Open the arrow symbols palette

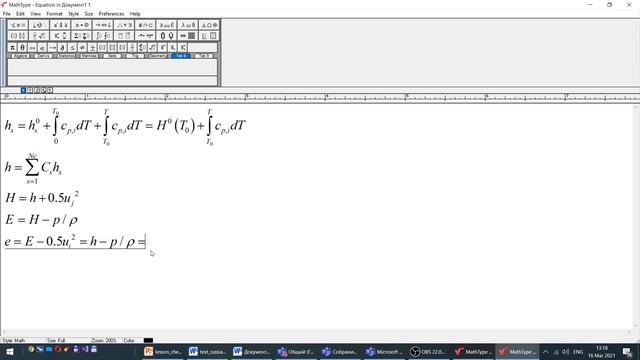(103, 25)
